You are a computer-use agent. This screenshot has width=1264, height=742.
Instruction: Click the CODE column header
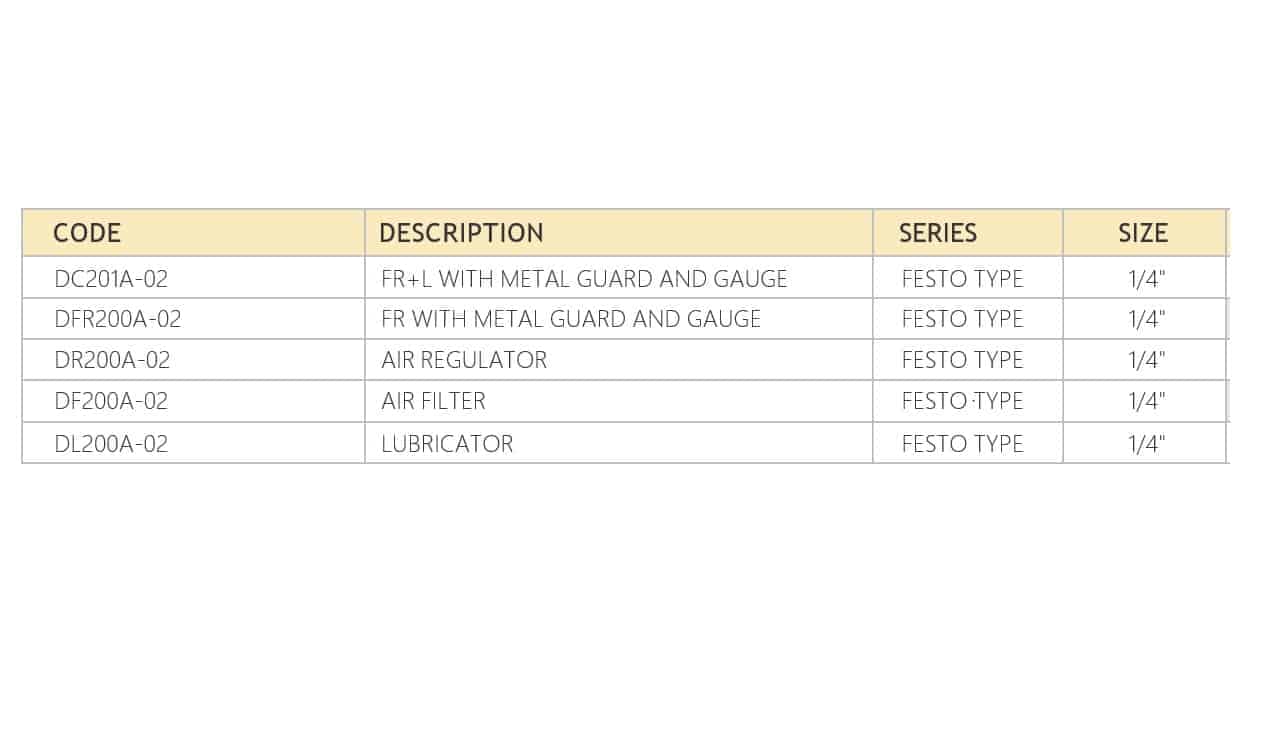[x=194, y=233]
